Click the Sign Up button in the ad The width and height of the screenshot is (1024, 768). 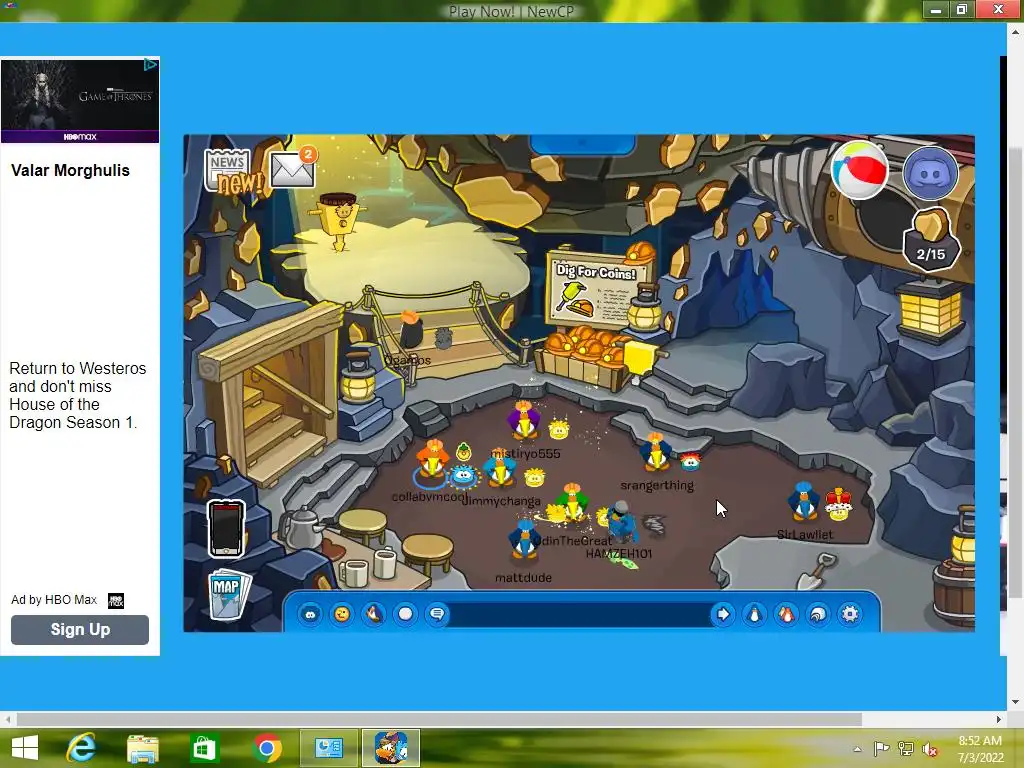tap(80, 630)
